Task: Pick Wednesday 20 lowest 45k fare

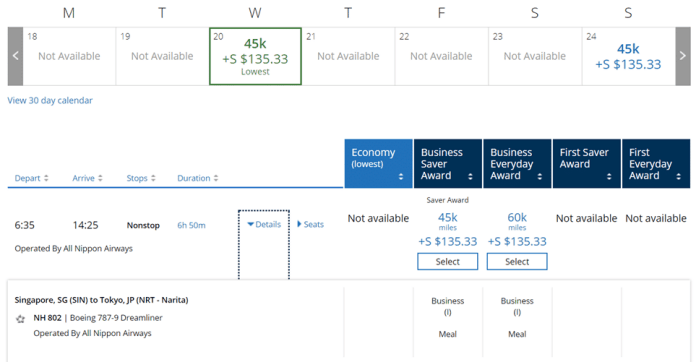Action: 255,56
